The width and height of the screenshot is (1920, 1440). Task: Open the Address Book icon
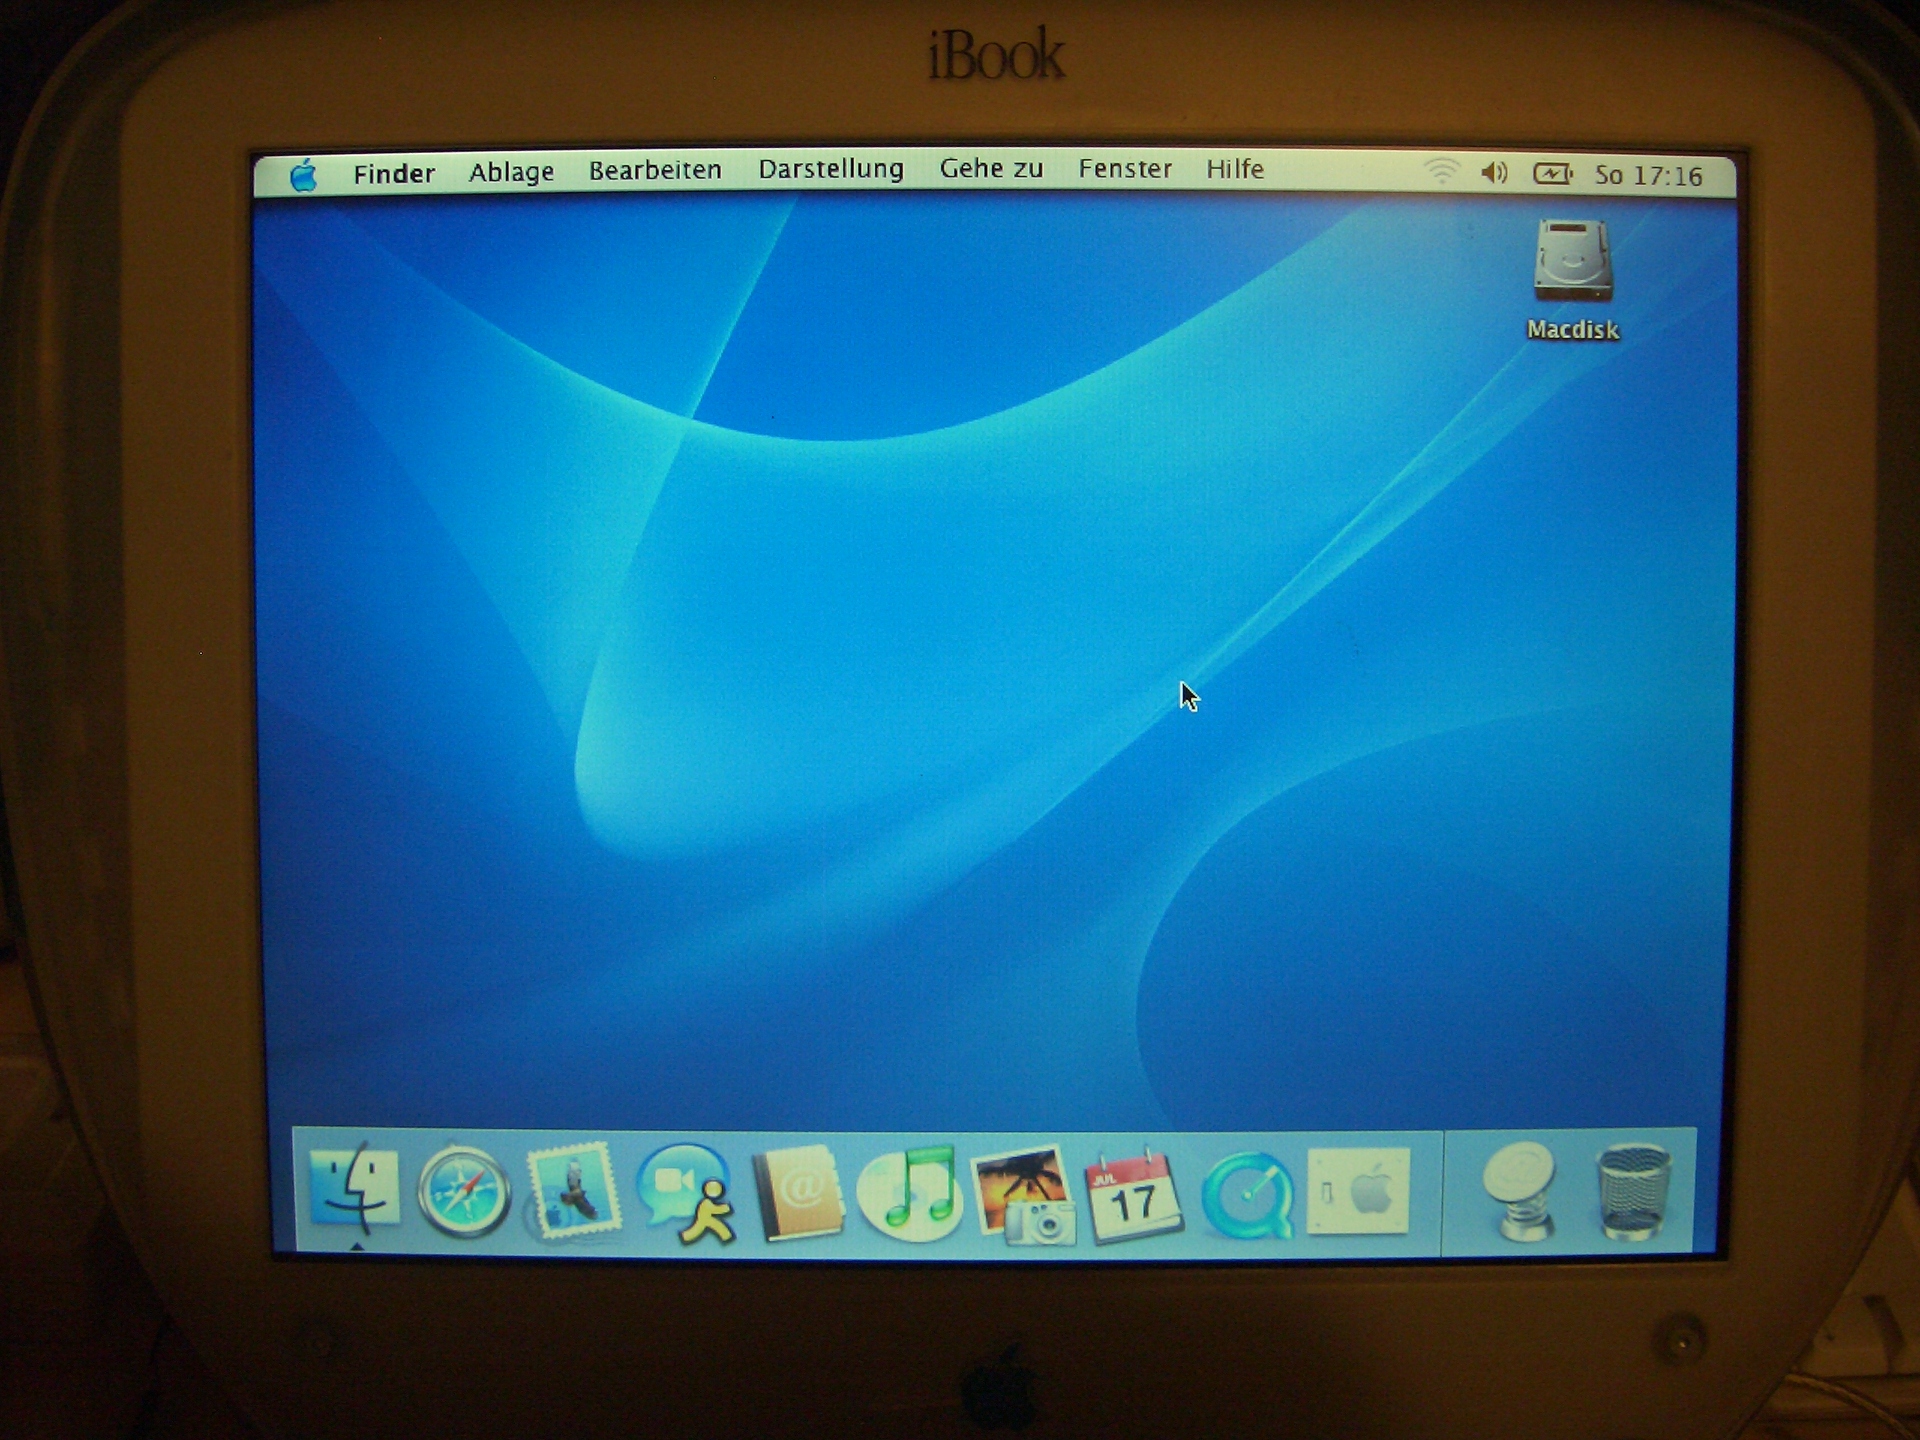click(797, 1192)
